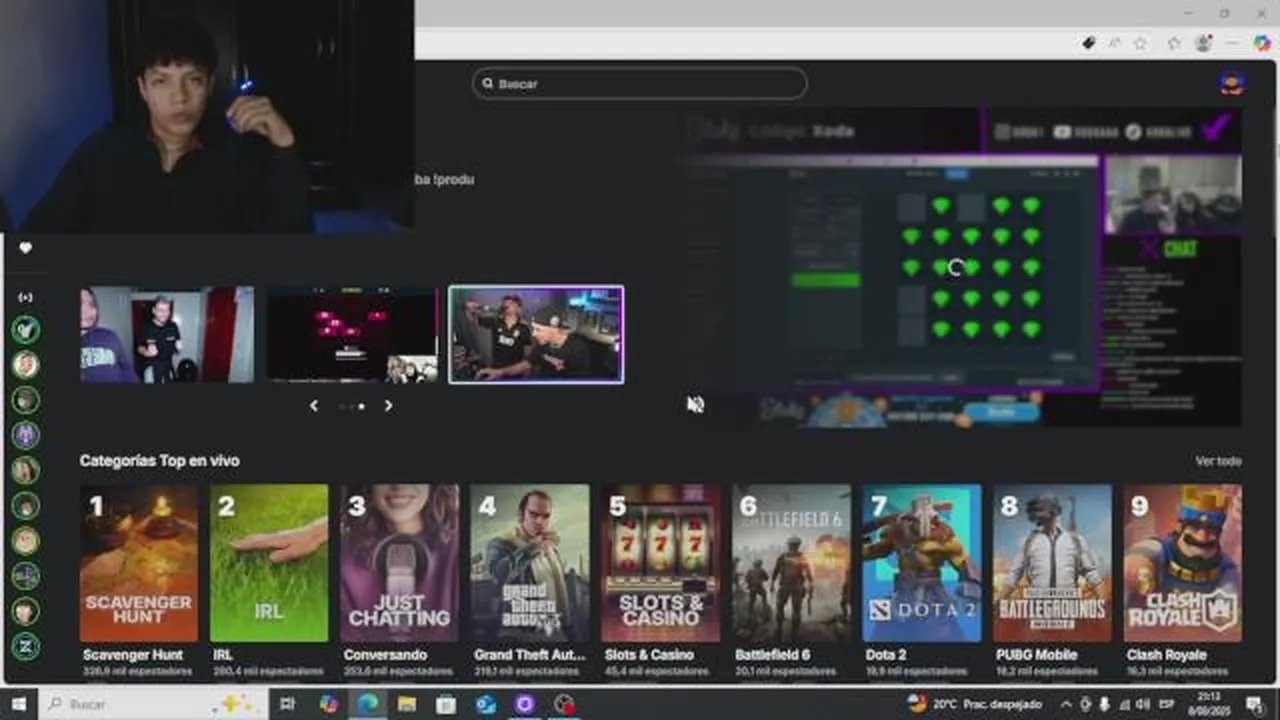The height and width of the screenshot is (720, 1280).
Task: Select the first featured stream thumbnail
Action: [x=167, y=335]
